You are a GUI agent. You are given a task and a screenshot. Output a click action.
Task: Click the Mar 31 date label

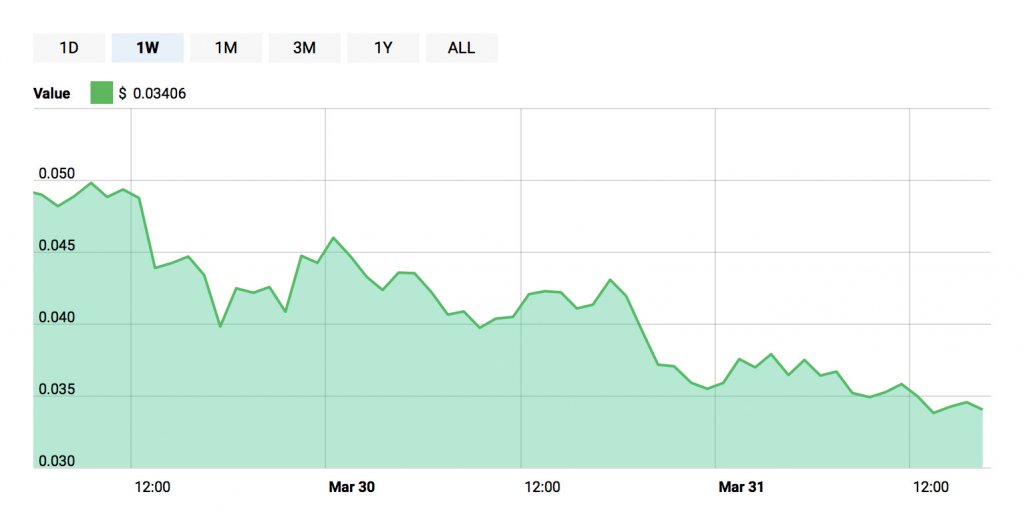[x=742, y=487]
